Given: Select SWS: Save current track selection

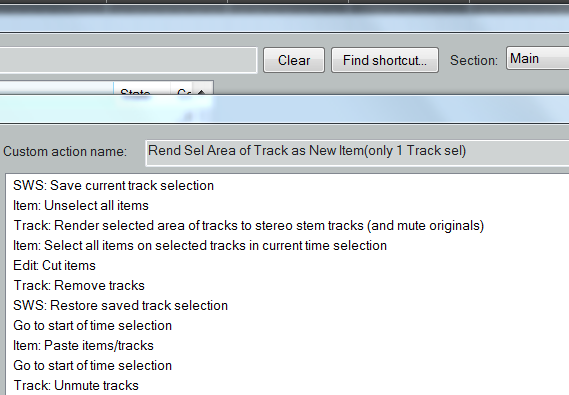Looking at the screenshot, I should coord(114,185).
